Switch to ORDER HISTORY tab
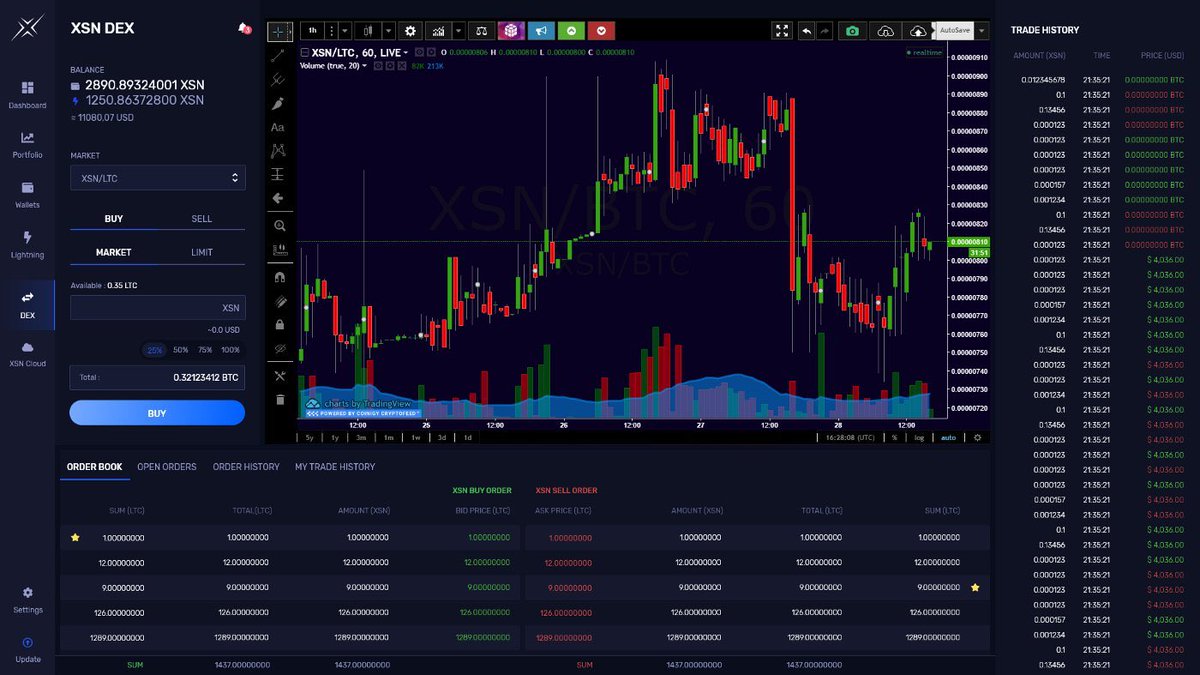Screen dimensions: 1200x675 [246, 467]
